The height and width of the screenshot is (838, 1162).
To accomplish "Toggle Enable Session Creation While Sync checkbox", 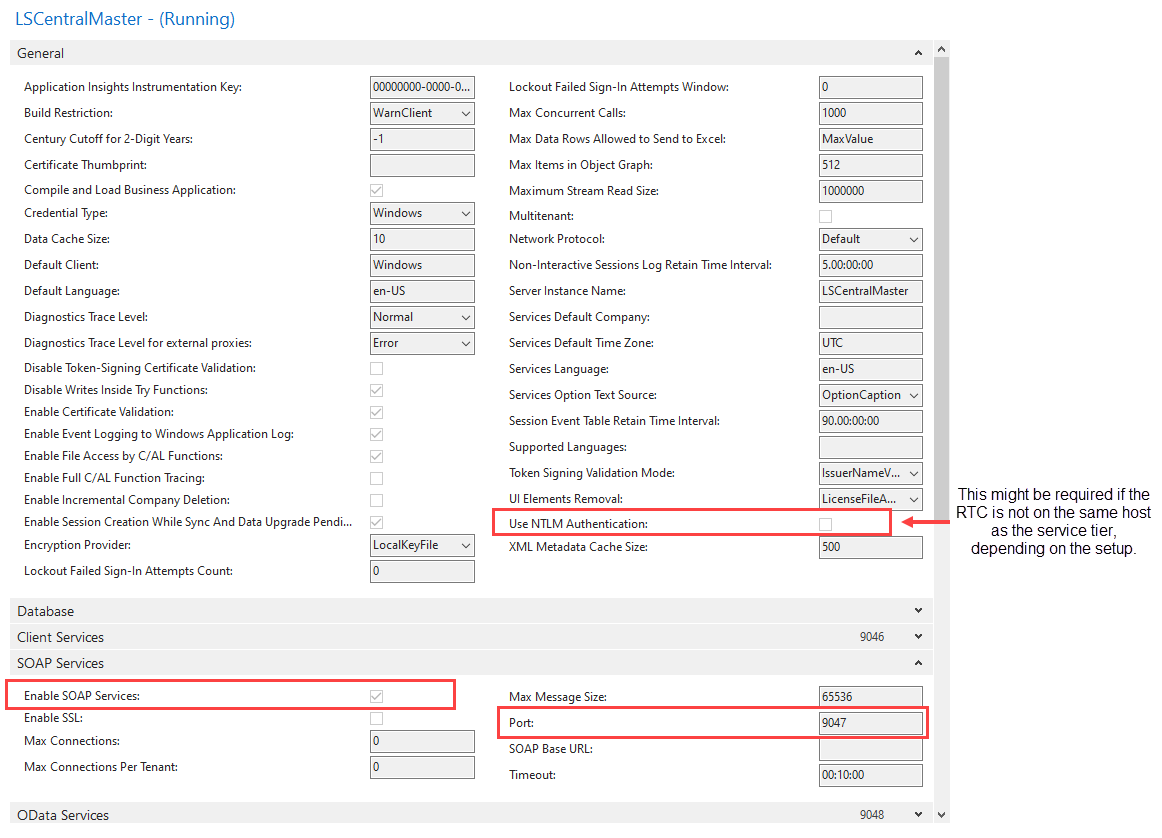I will pos(376,522).
